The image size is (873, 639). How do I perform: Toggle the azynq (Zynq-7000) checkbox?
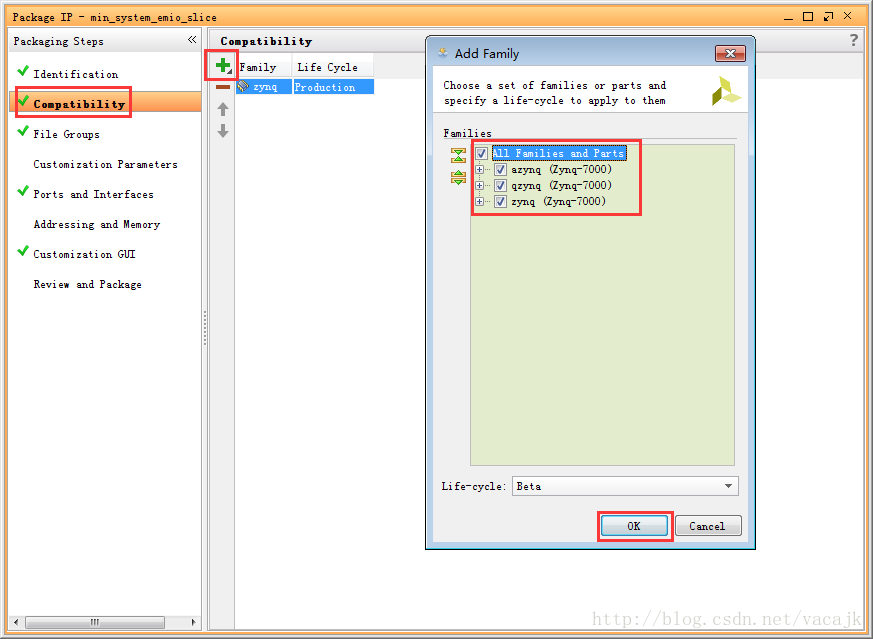point(500,169)
